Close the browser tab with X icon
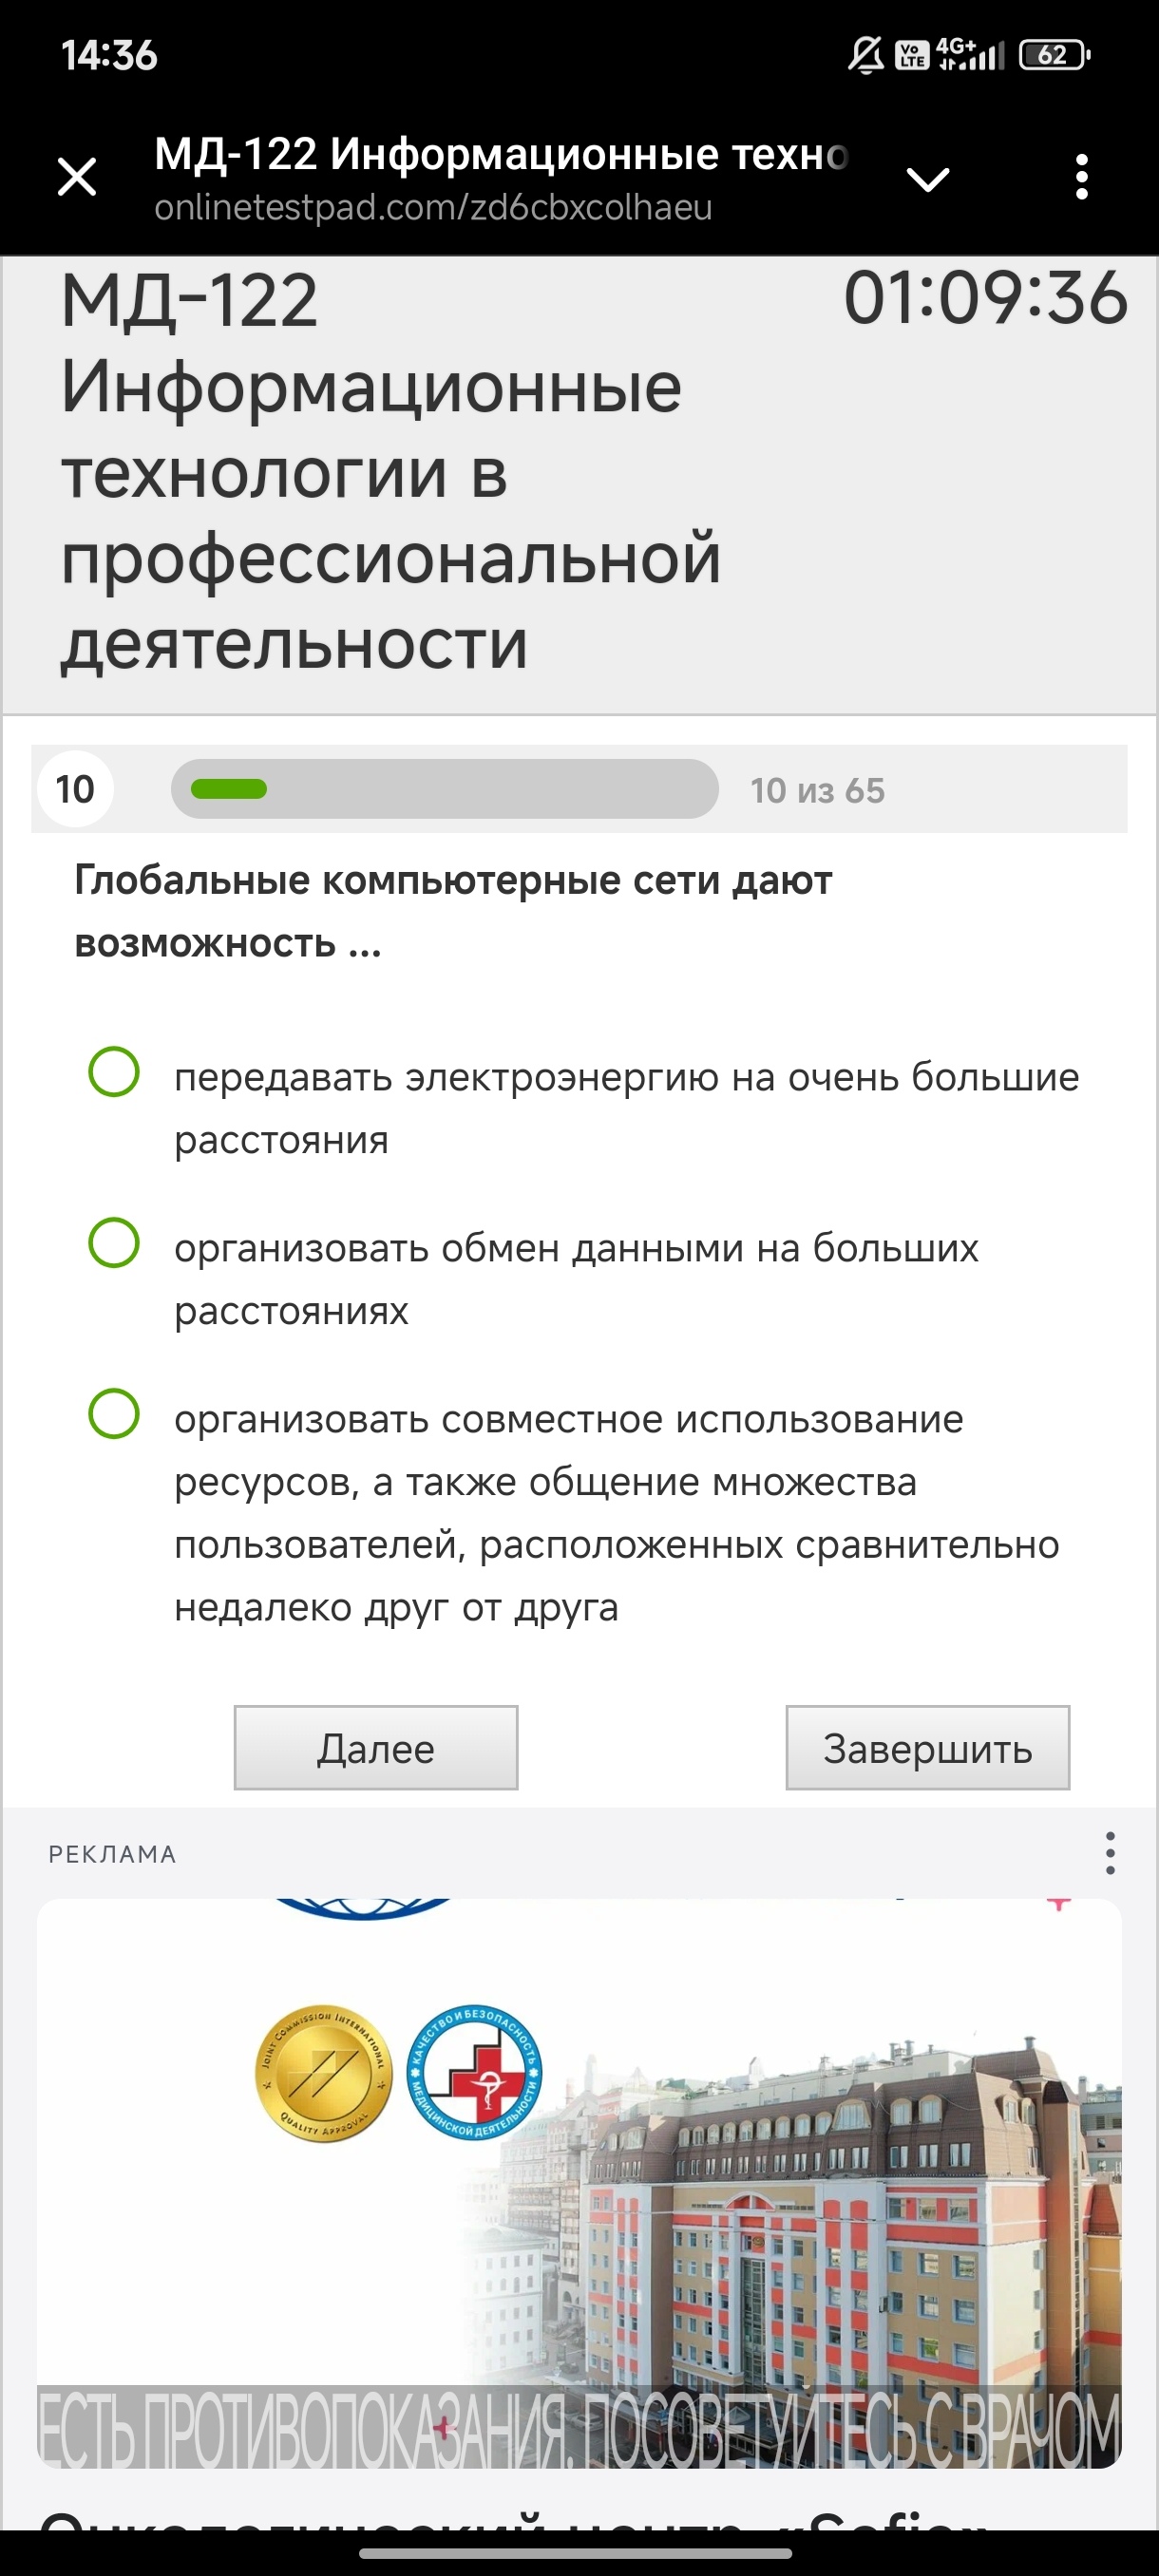The width and height of the screenshot is (1159, 2576). click(x=77, y=178)
